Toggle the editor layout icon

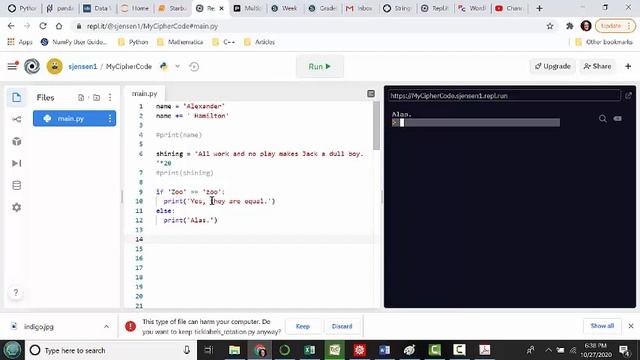click(371, 94)
